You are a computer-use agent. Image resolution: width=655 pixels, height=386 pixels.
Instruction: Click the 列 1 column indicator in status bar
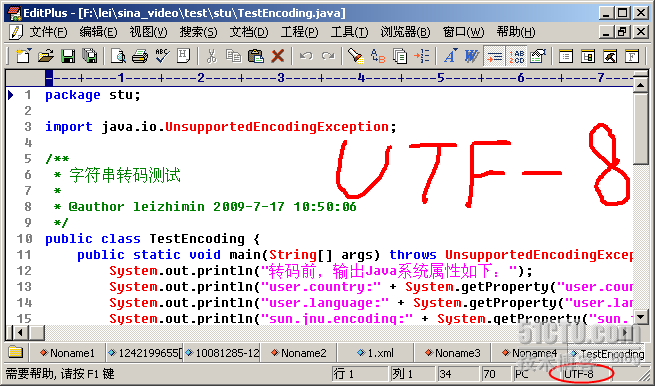[x=412, y=374]
